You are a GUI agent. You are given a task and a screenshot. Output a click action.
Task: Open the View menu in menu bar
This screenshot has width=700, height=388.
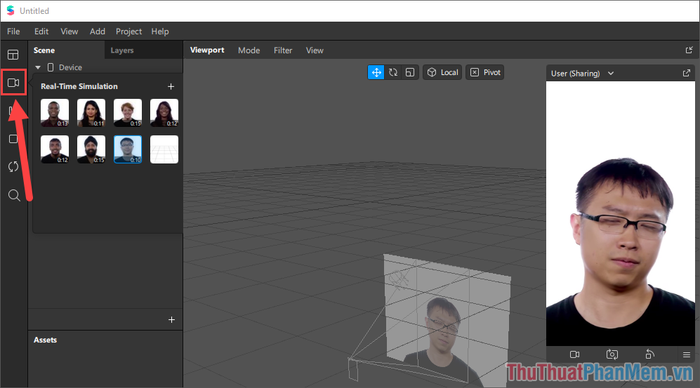click(x=69, y=32)
